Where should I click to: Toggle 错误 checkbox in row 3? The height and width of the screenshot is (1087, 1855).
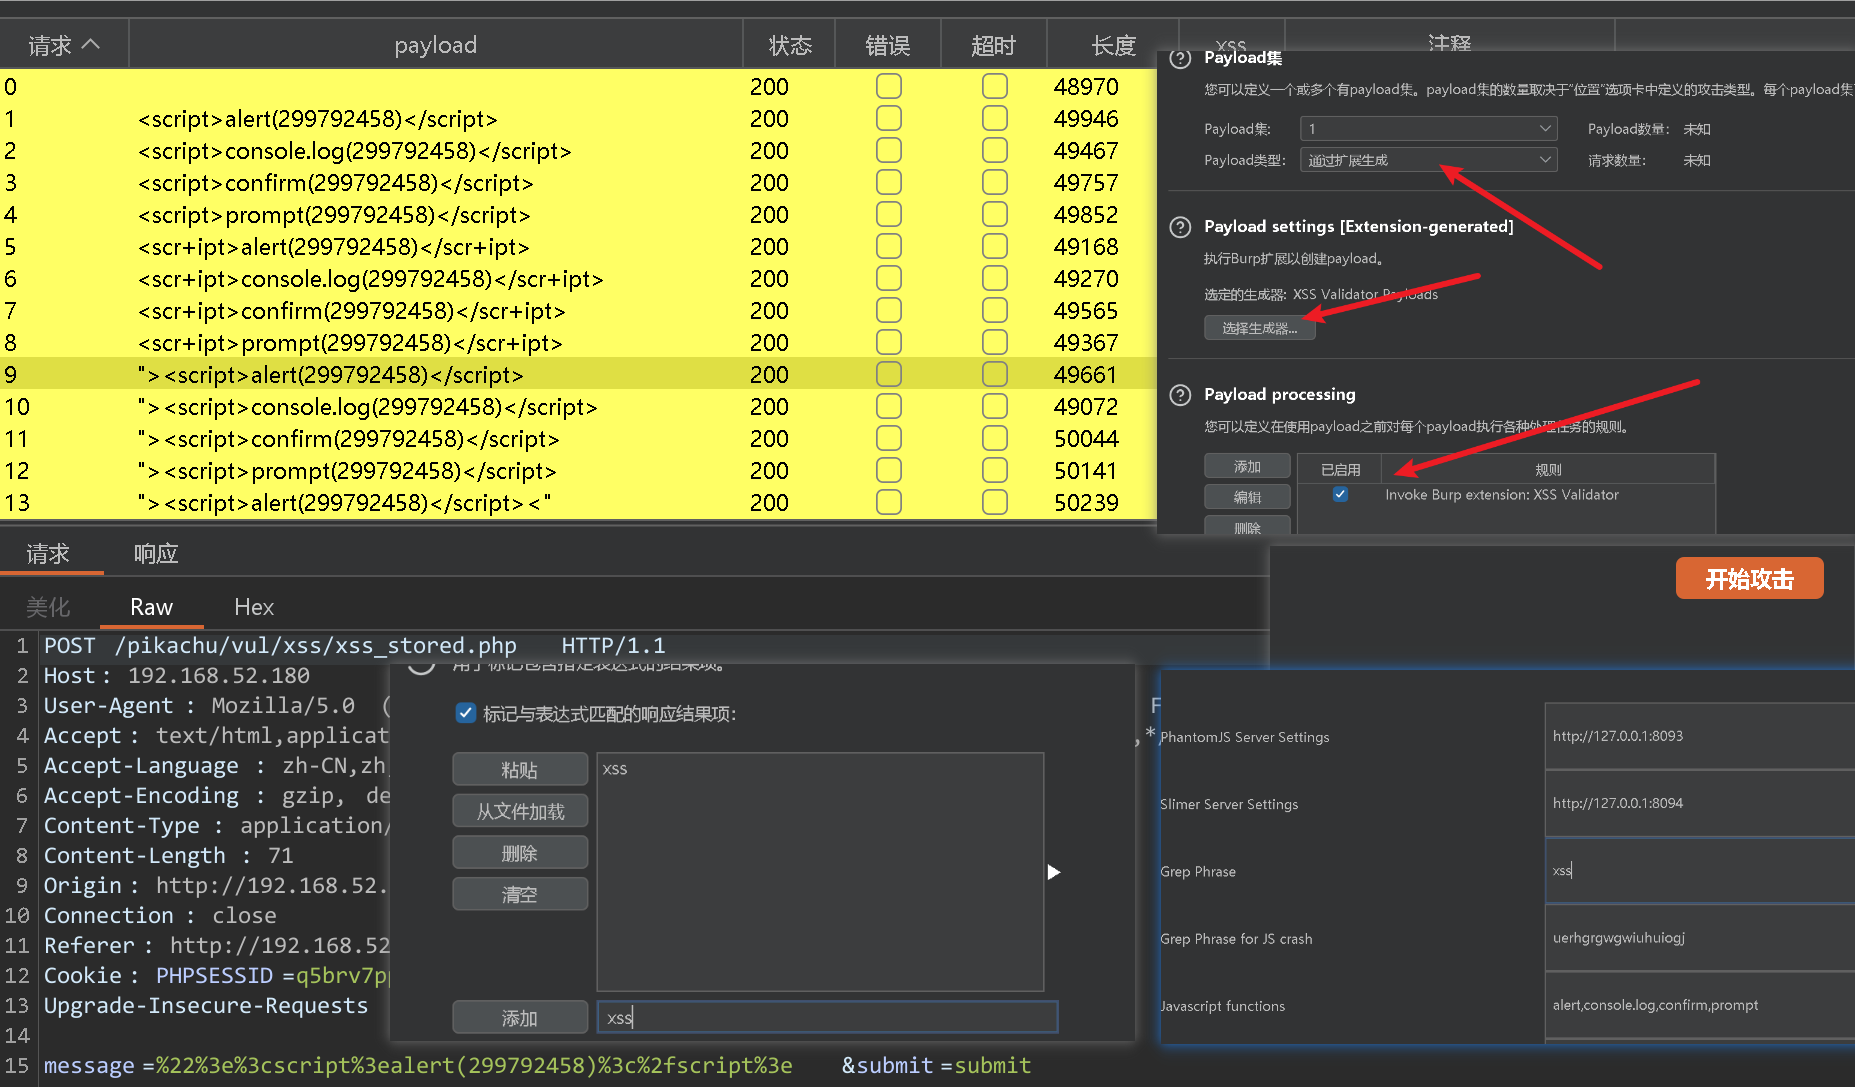(889, 183)
